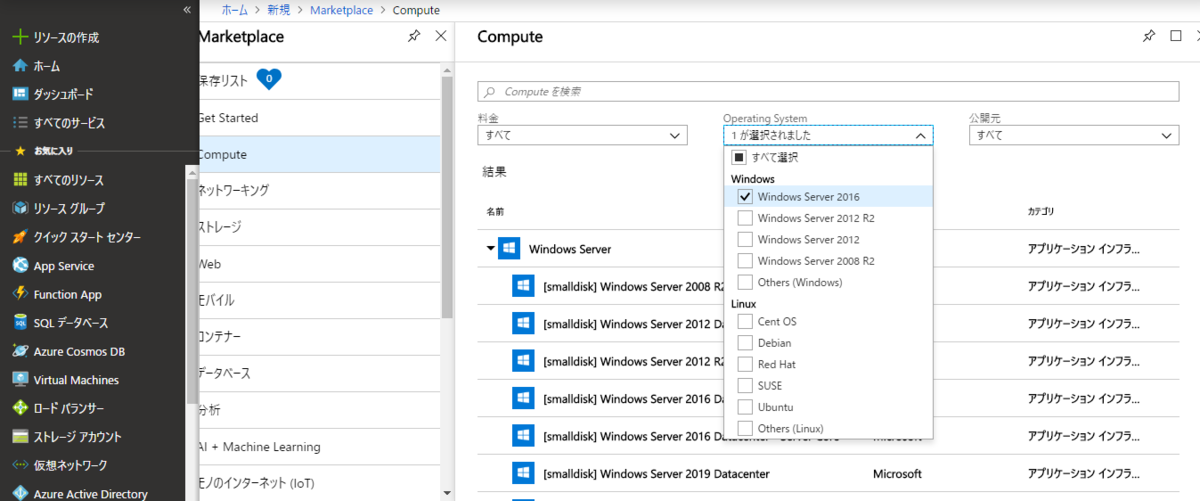Select ネットワーキング in Marketplace menu

pos(234,190)
